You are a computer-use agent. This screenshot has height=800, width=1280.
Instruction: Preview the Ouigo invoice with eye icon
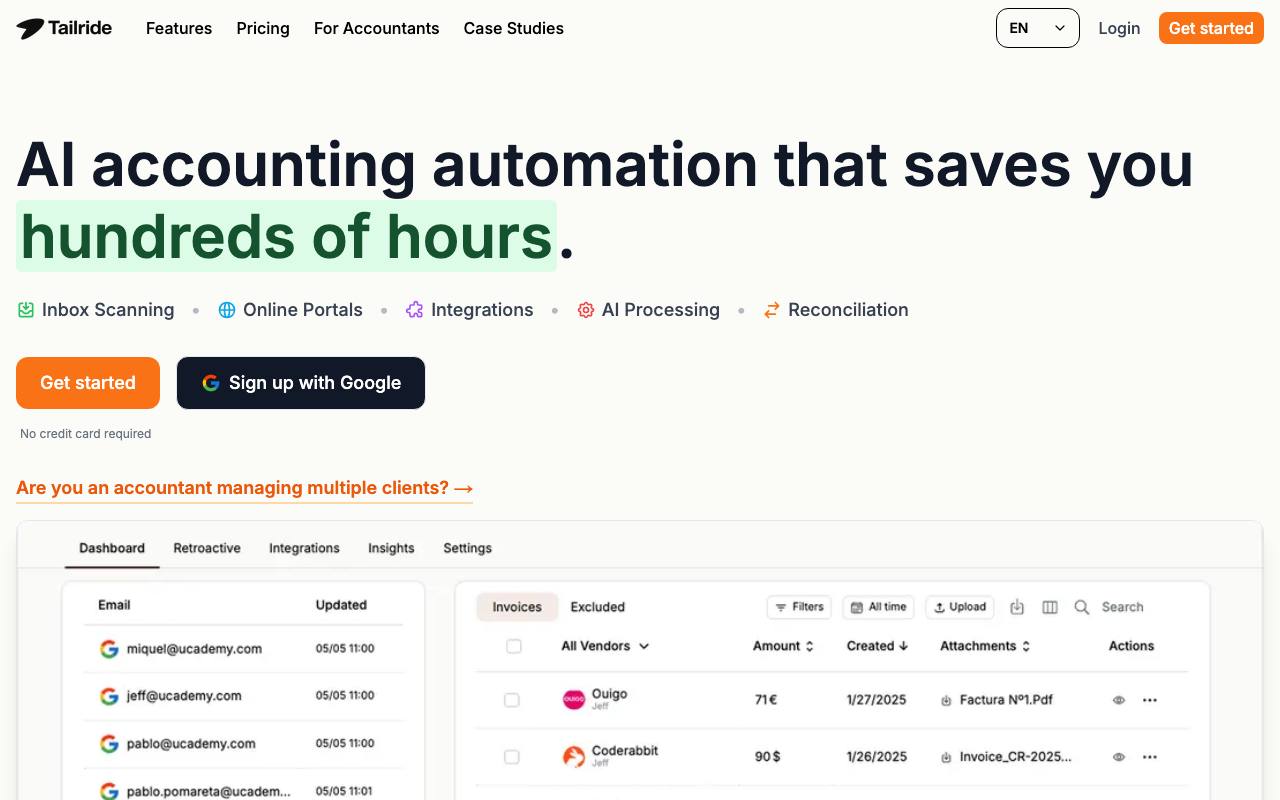pos(1119,700)
